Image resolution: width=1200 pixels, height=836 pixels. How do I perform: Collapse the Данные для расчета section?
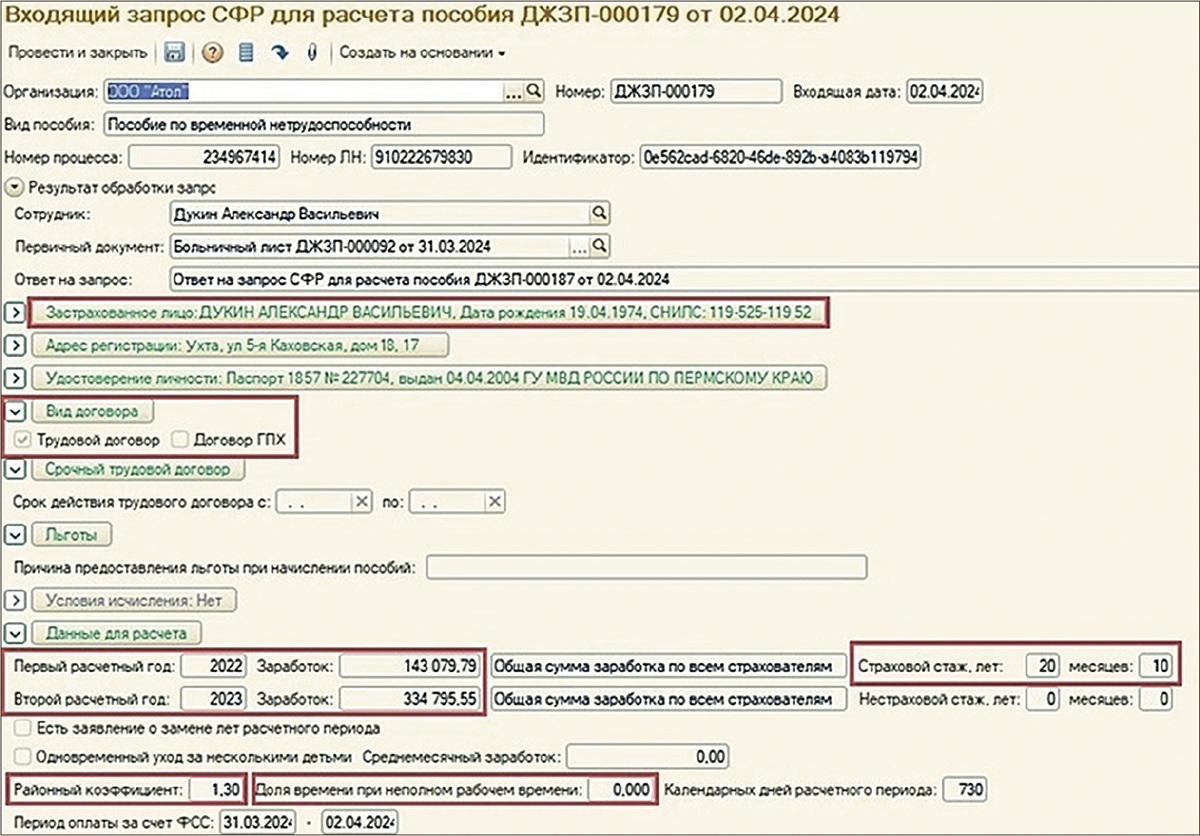(x=15, y=633)
